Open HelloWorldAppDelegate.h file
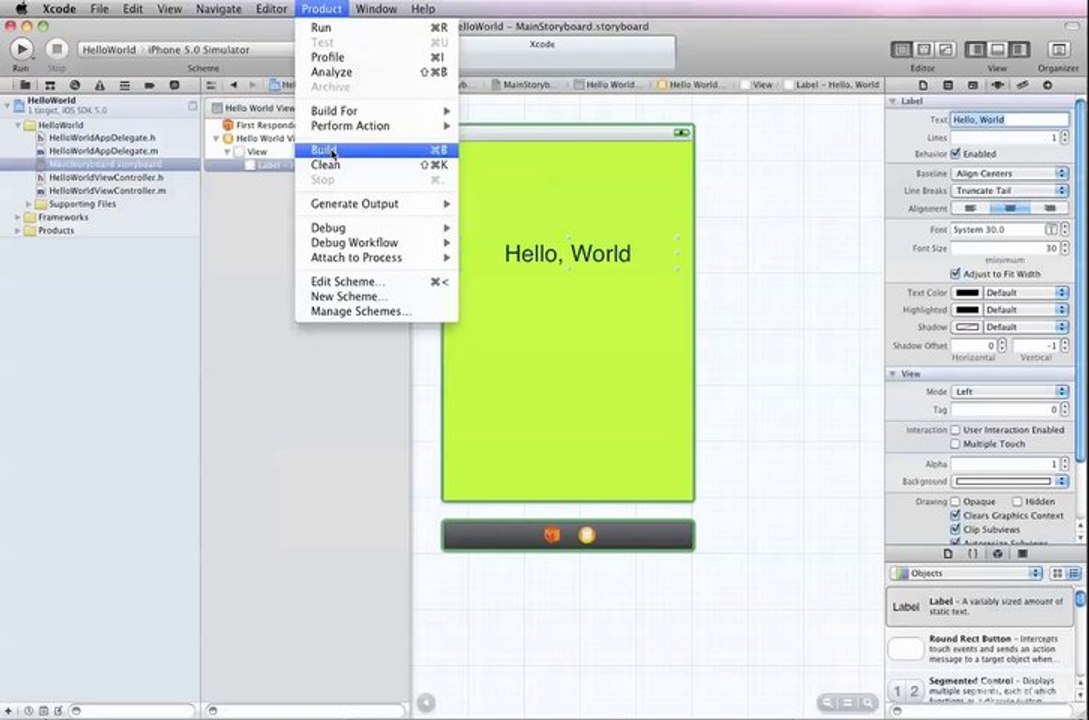 pyautogui.click(x=102, y=137)
